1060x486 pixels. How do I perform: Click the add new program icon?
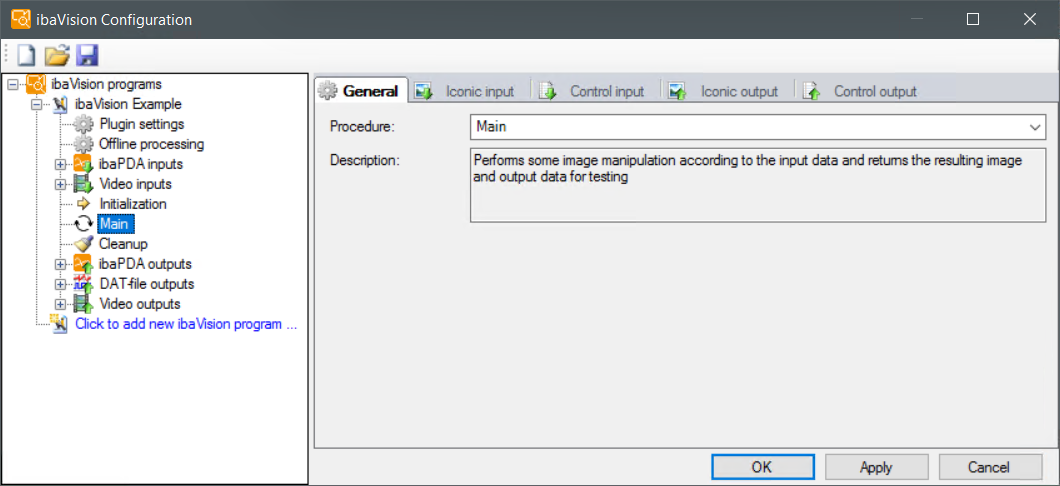[58, 323]
